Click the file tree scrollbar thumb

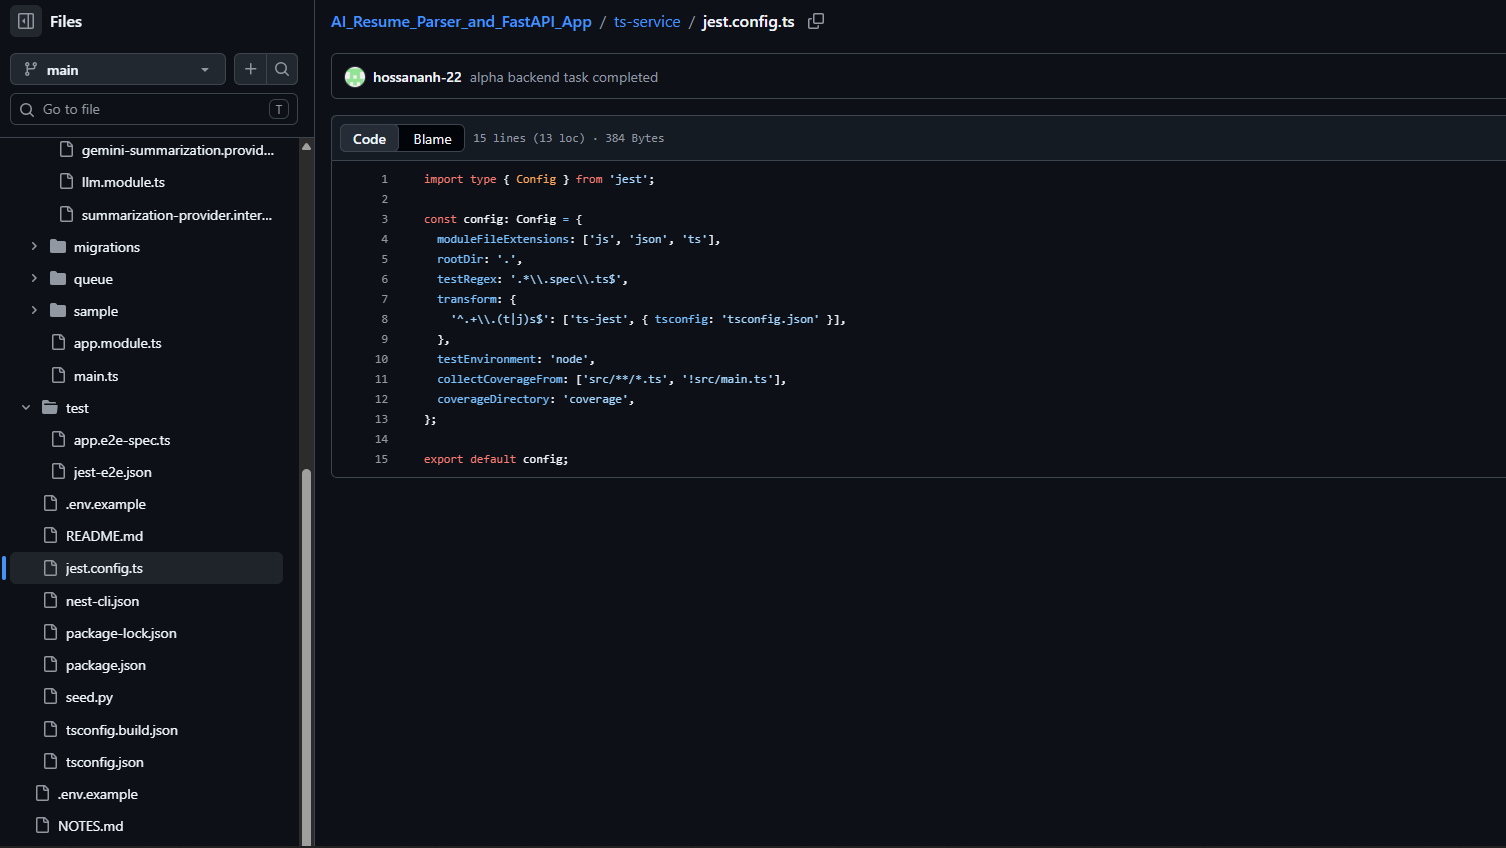(x=306, y=655)
